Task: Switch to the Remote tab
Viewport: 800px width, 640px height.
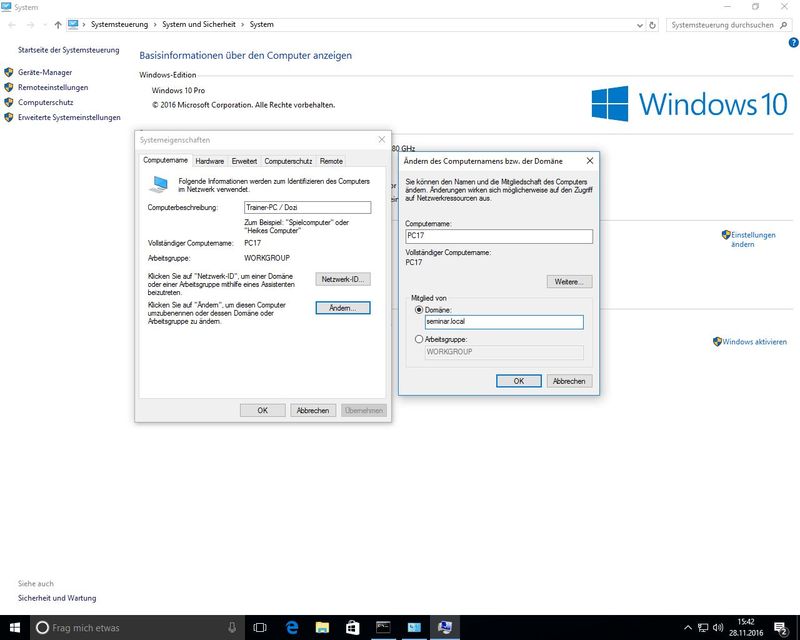Action: click(331, 161)
